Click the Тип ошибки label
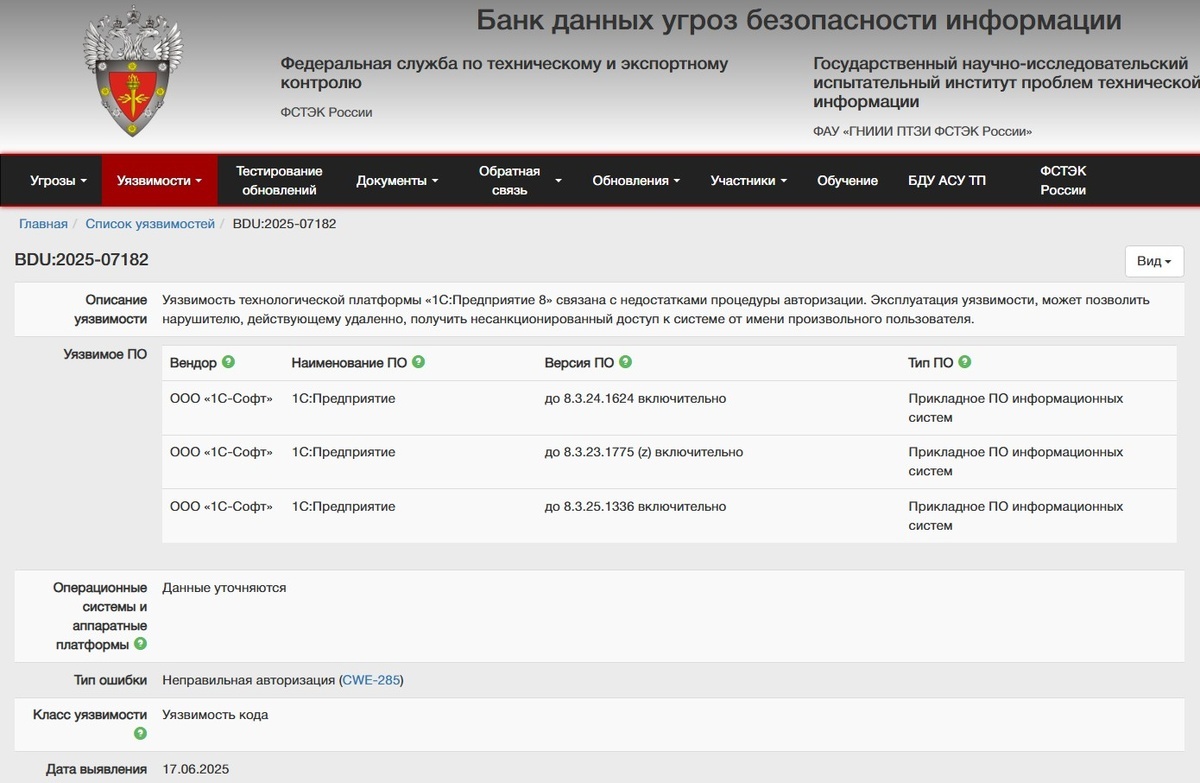 tap(110, 680)
